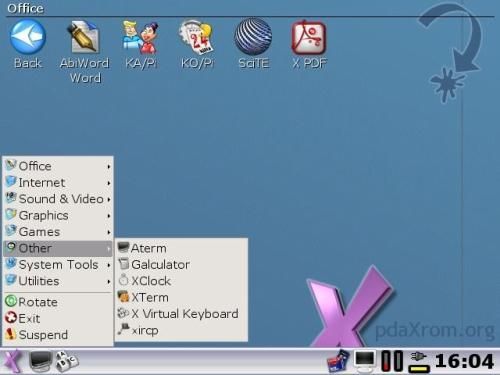Select the highlighted Other menu entry
The height and width of the screenshot is (375, 500).
point(58,248)
